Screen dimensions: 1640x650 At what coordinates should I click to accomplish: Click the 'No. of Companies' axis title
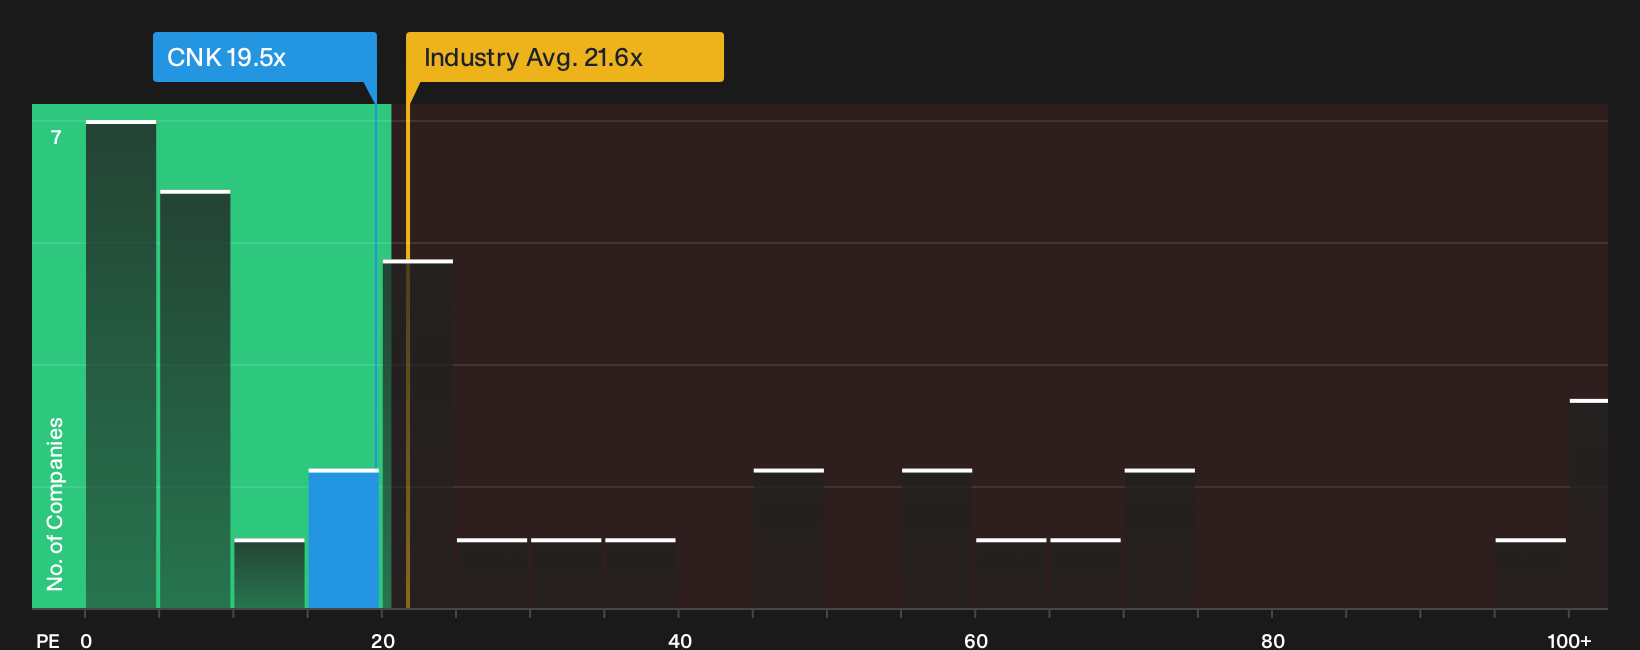55,504
